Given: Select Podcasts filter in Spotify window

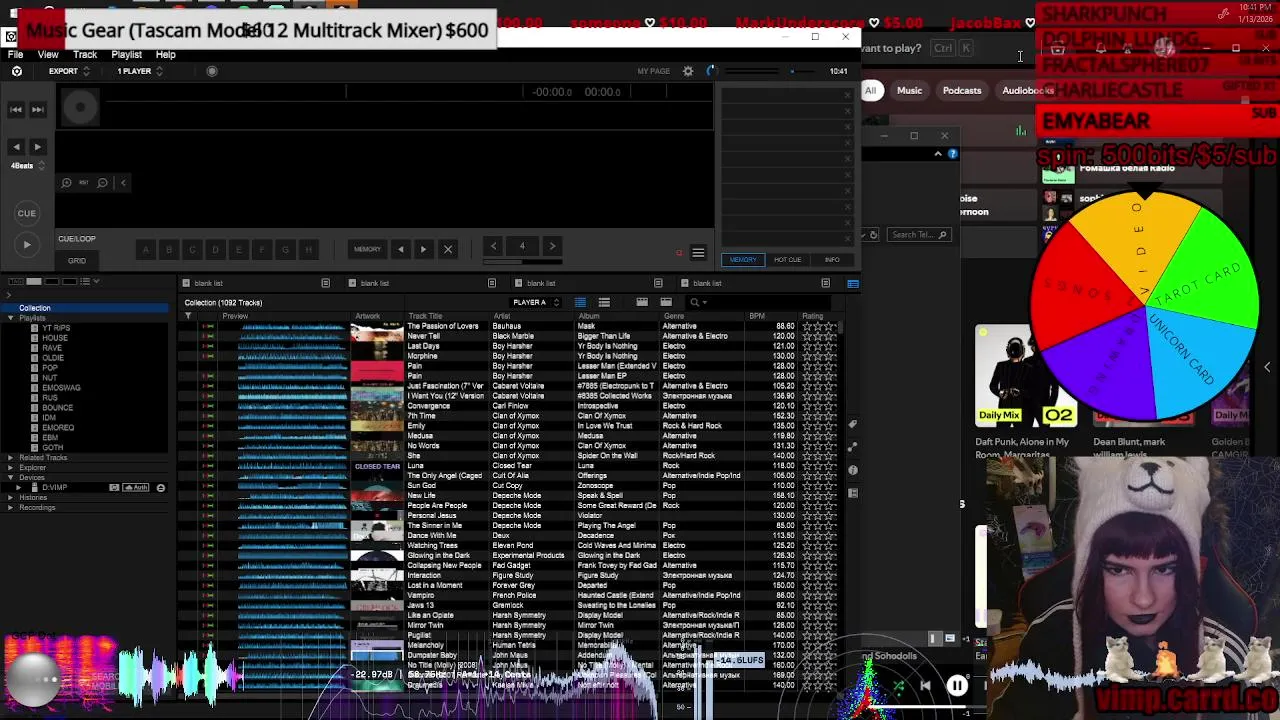Looking at the screenshot, I should tap(962, 91).
